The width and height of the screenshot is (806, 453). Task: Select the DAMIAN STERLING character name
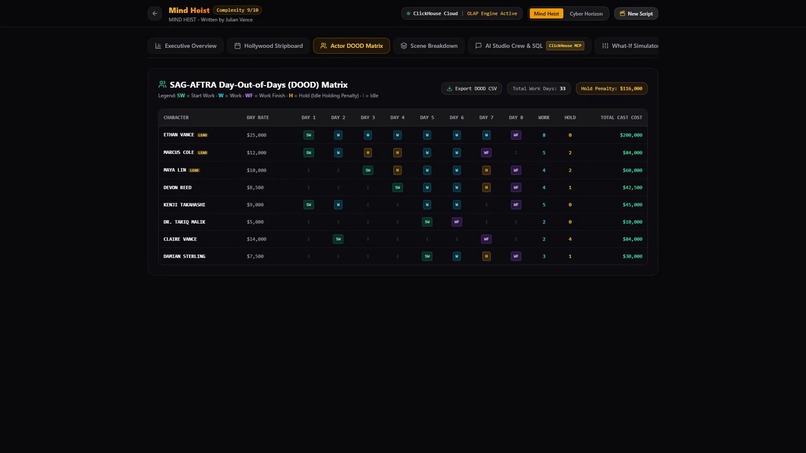[x=184, y=256]
